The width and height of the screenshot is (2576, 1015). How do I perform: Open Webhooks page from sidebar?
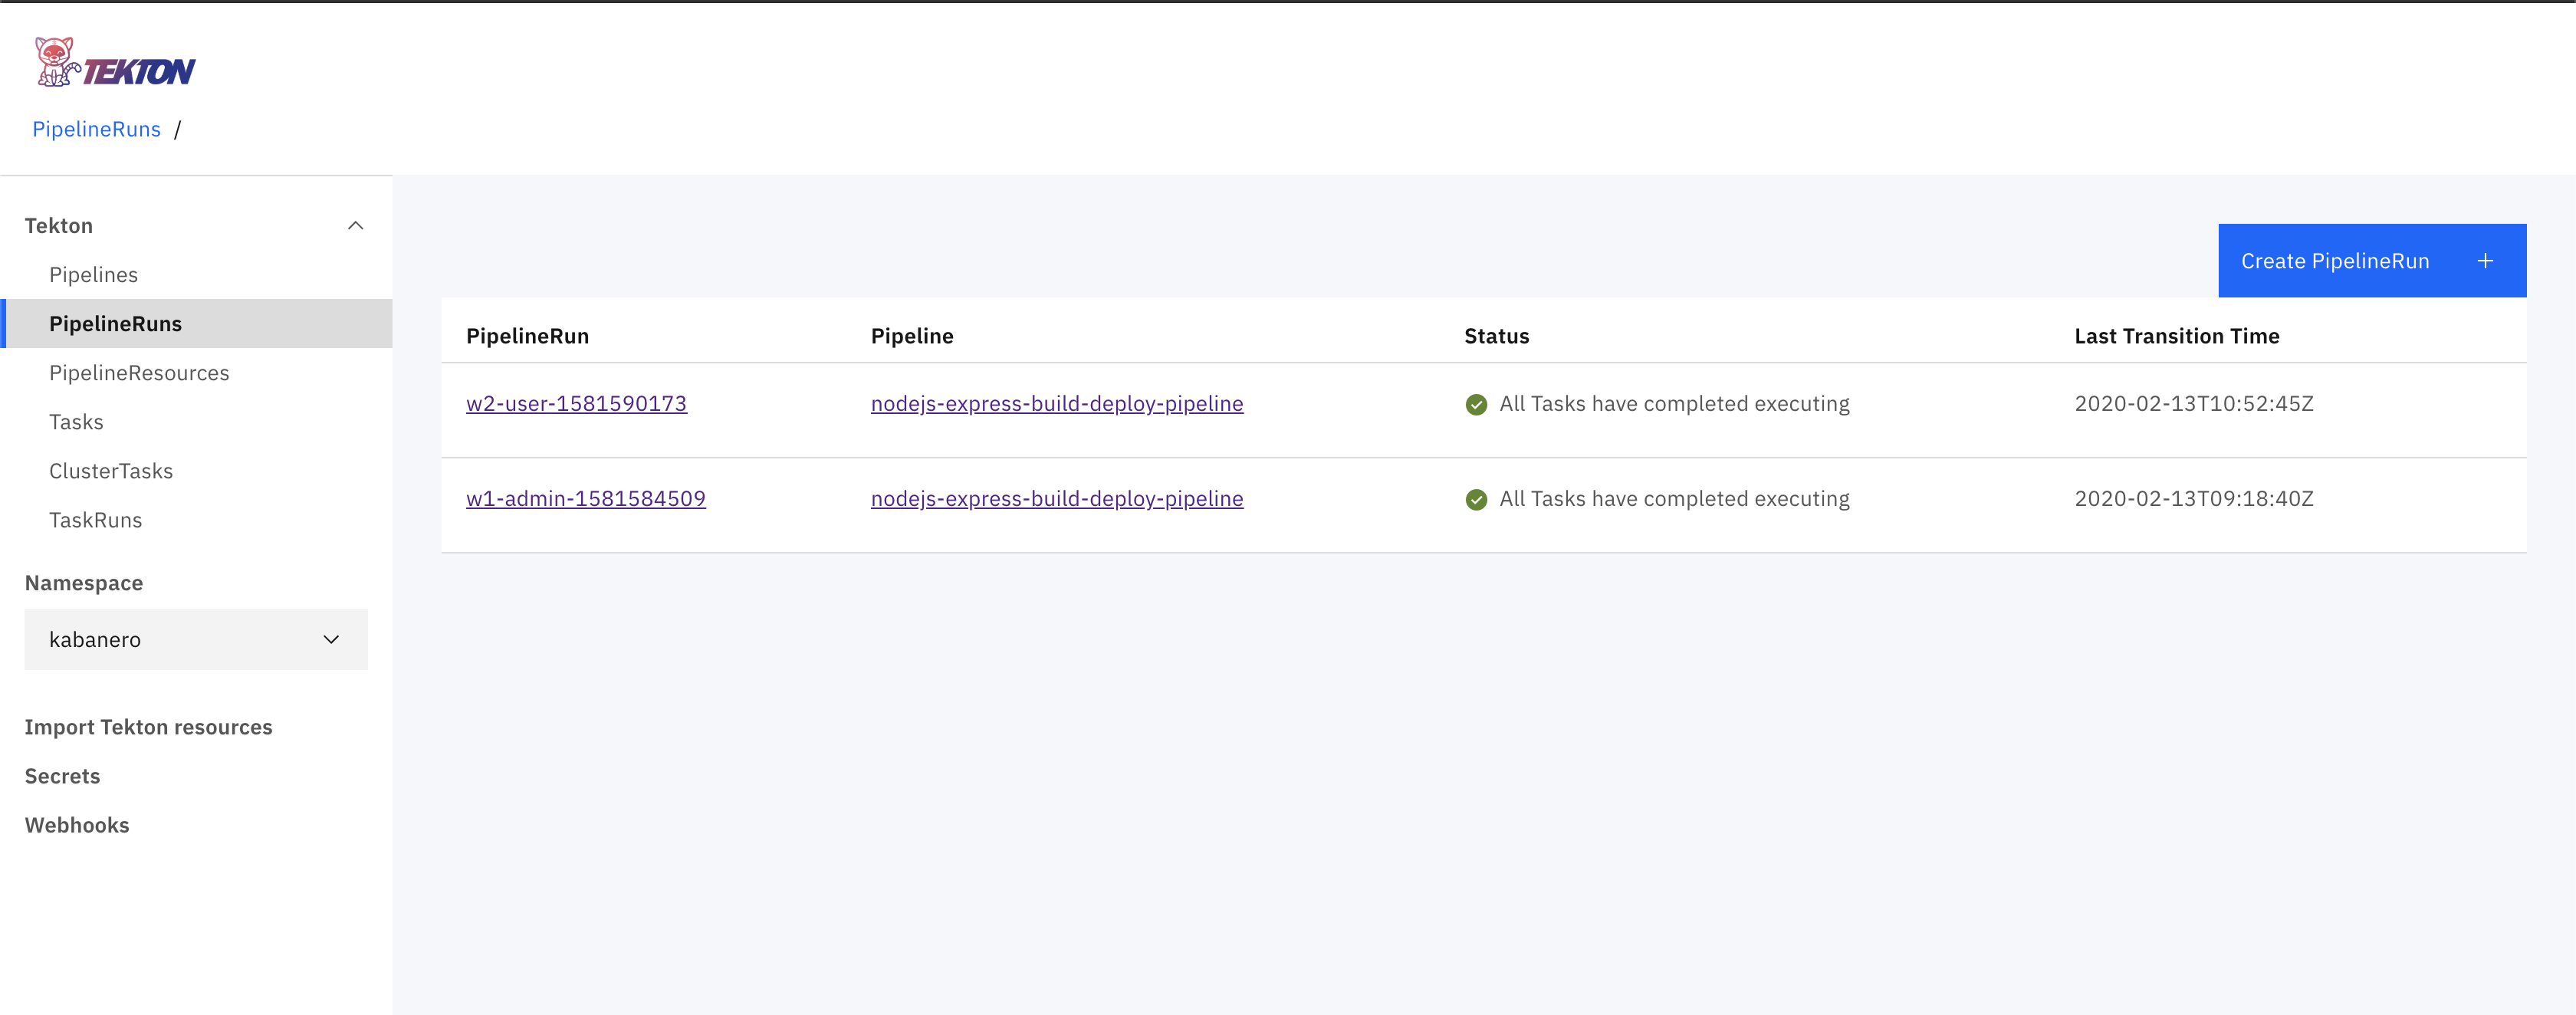coord(77,825)
